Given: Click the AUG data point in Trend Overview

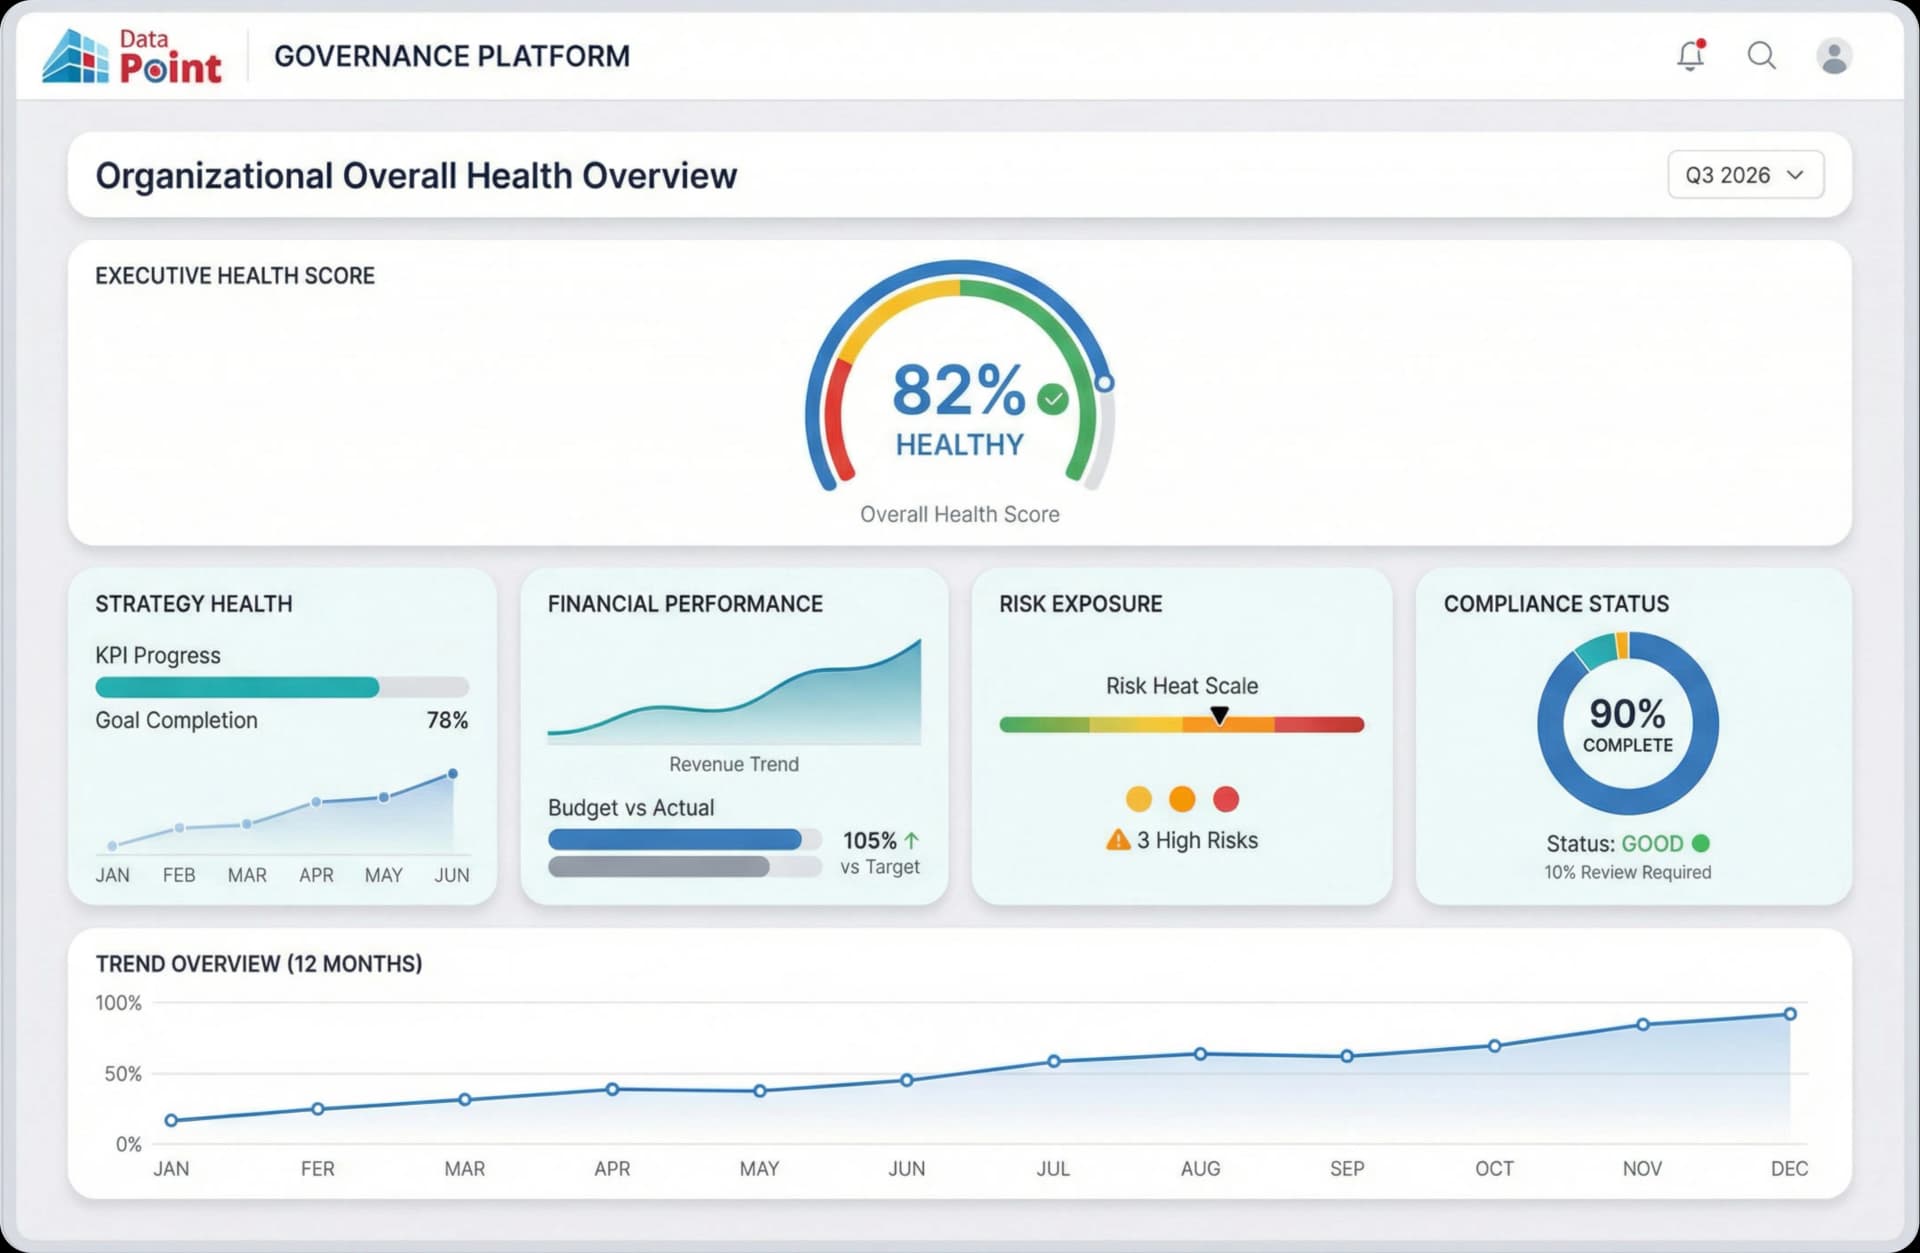Looking at the screenshot, I should (1200, 1054).
